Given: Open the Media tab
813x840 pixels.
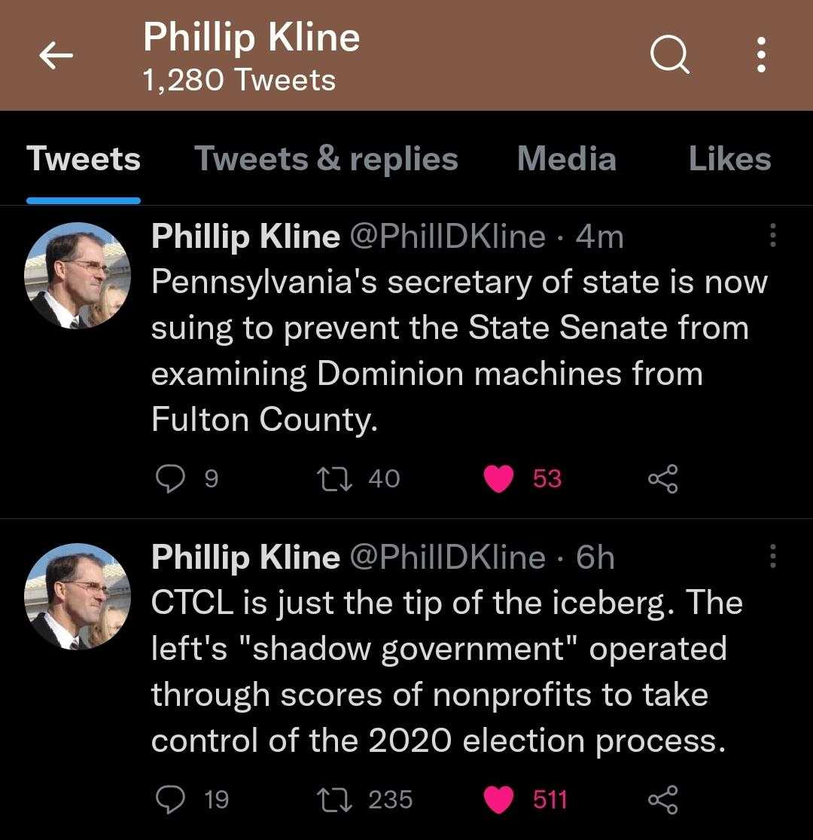Looking at the screenshot, I should (x=567, y=159).
